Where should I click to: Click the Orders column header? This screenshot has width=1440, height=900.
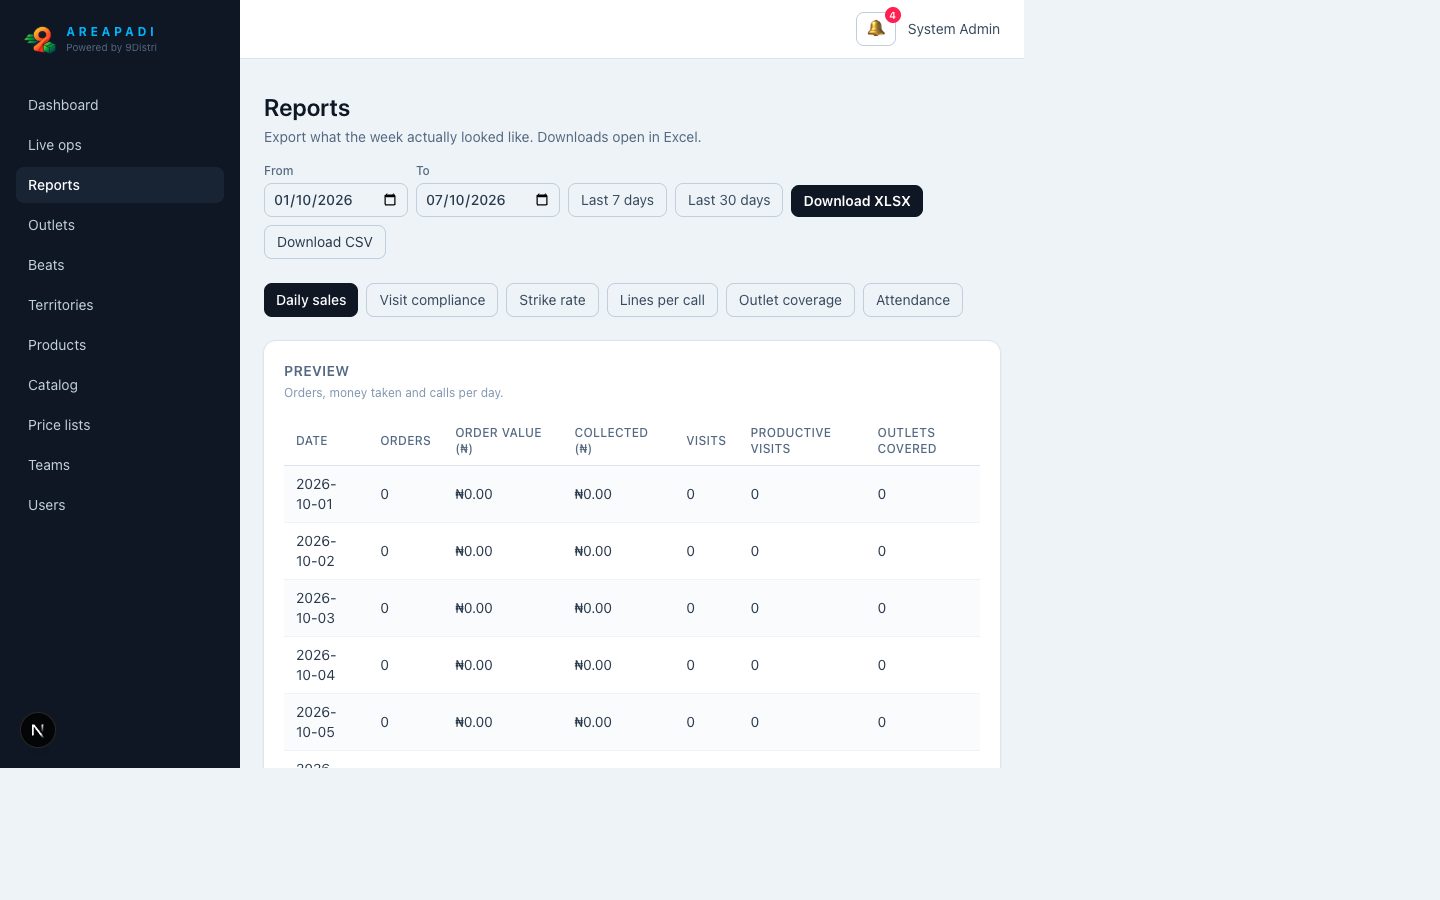click(406, 441)
